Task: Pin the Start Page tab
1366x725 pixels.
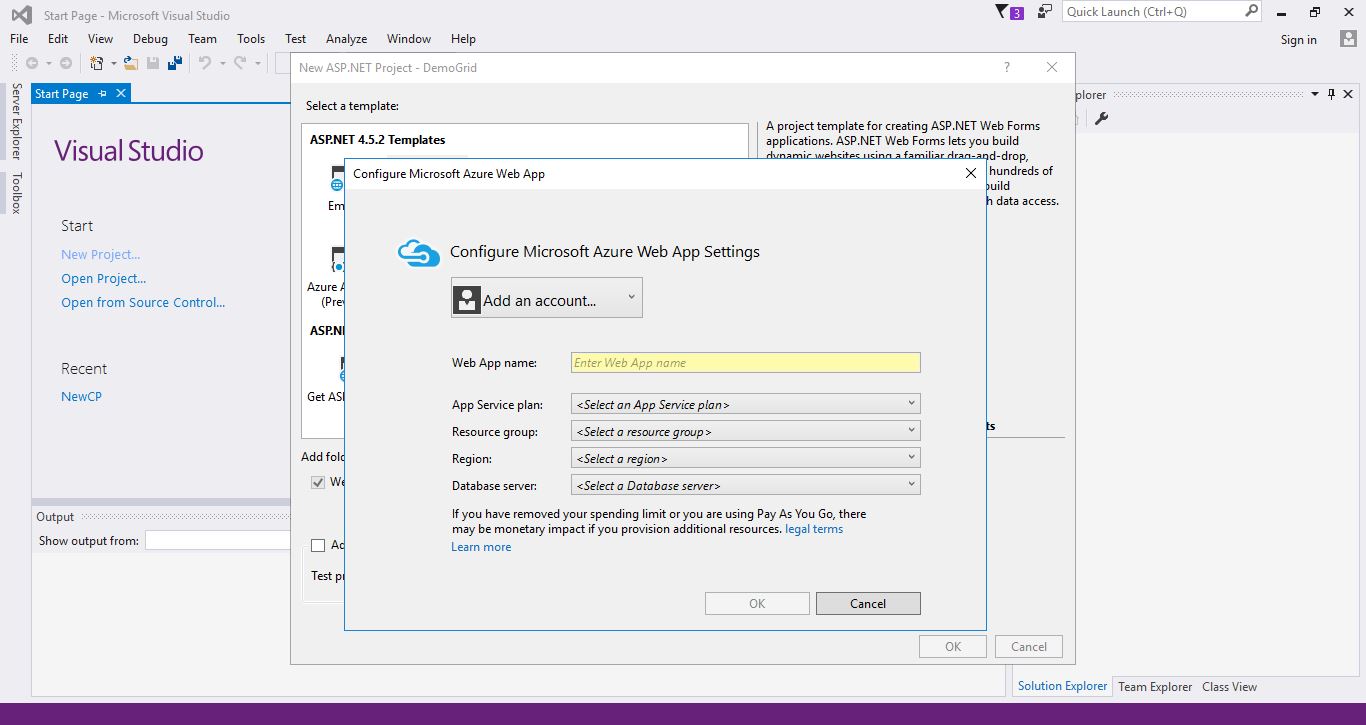Action: pyautogui.click(x=103, y=93)
